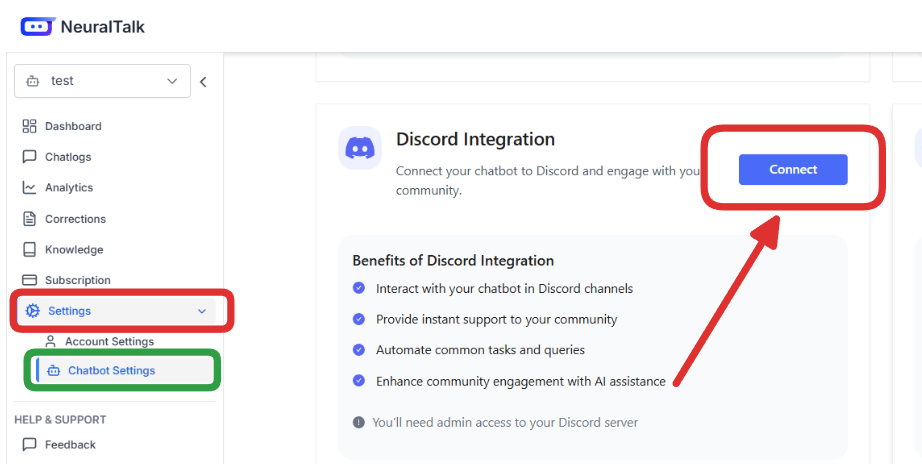
Task: Click the Benefits of Discord Integration heading
Action: (x=453, y=261)
